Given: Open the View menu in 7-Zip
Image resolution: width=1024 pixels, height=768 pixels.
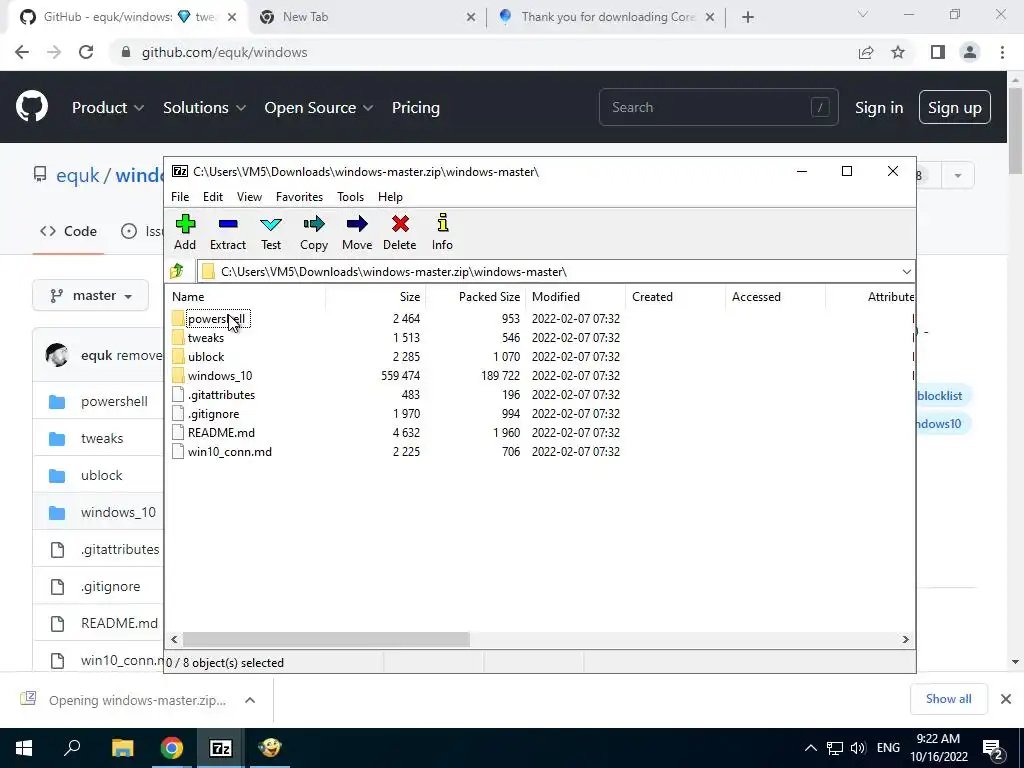Looking at the screenshot, I should click(x=249, y=197).
